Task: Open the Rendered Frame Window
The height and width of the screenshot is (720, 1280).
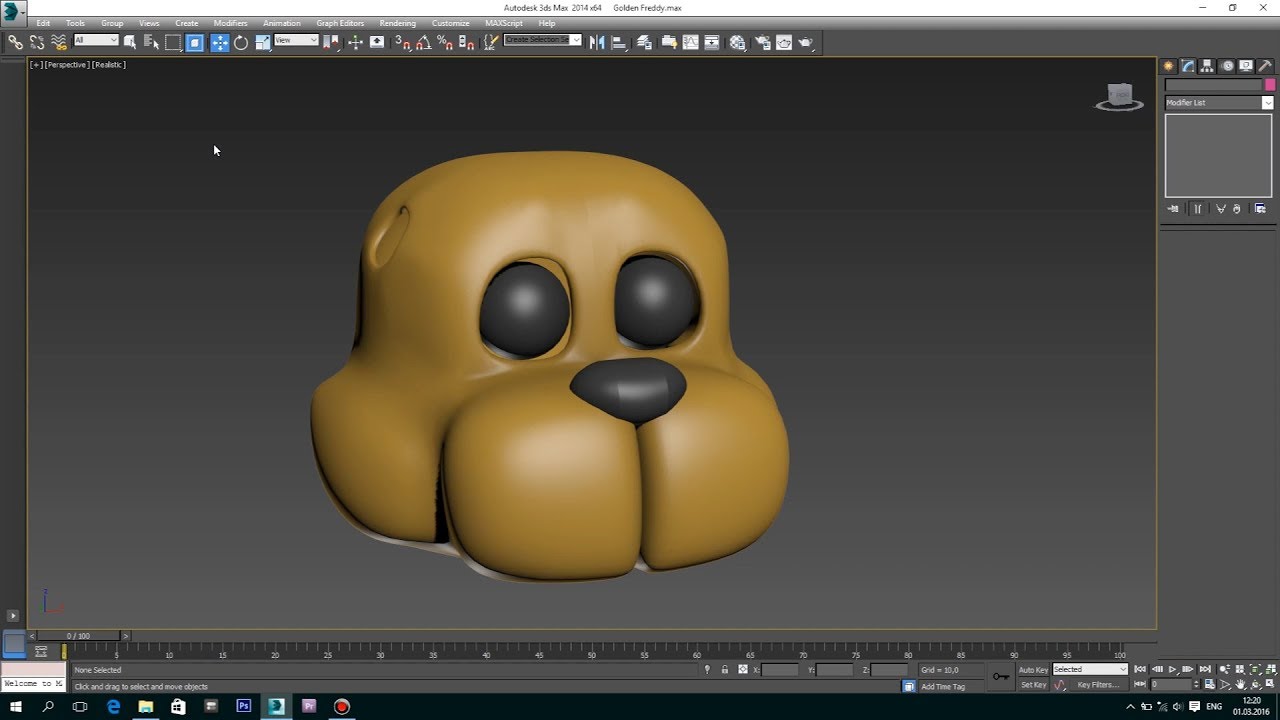Action: pyautogui.click(x=784, y=42)
